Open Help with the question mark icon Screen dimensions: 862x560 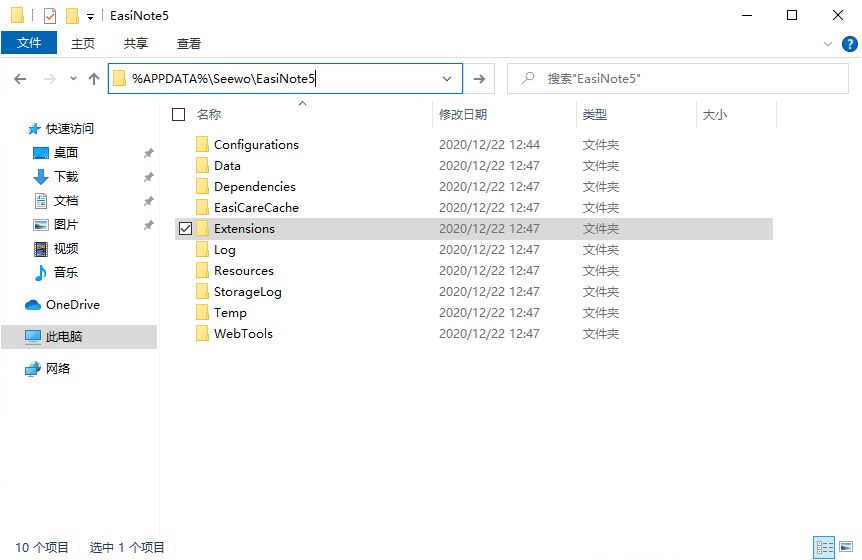849,44
